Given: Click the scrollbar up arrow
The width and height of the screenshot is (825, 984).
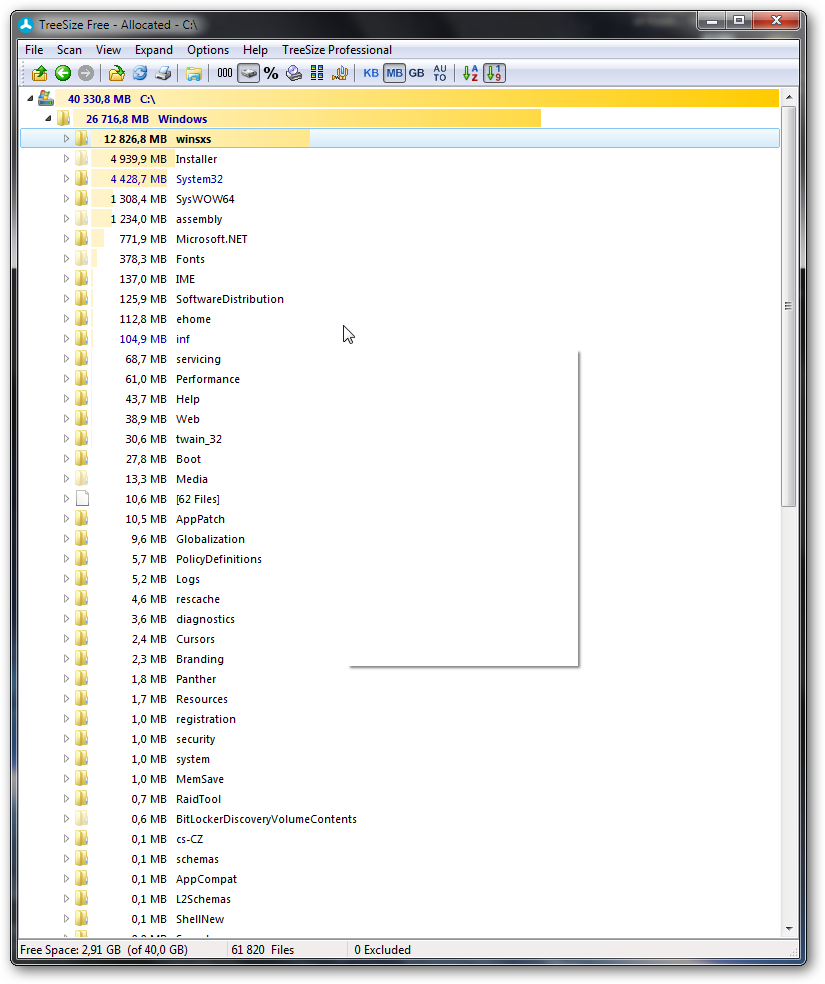Looking at the screenshot, I should click(789, 97).
